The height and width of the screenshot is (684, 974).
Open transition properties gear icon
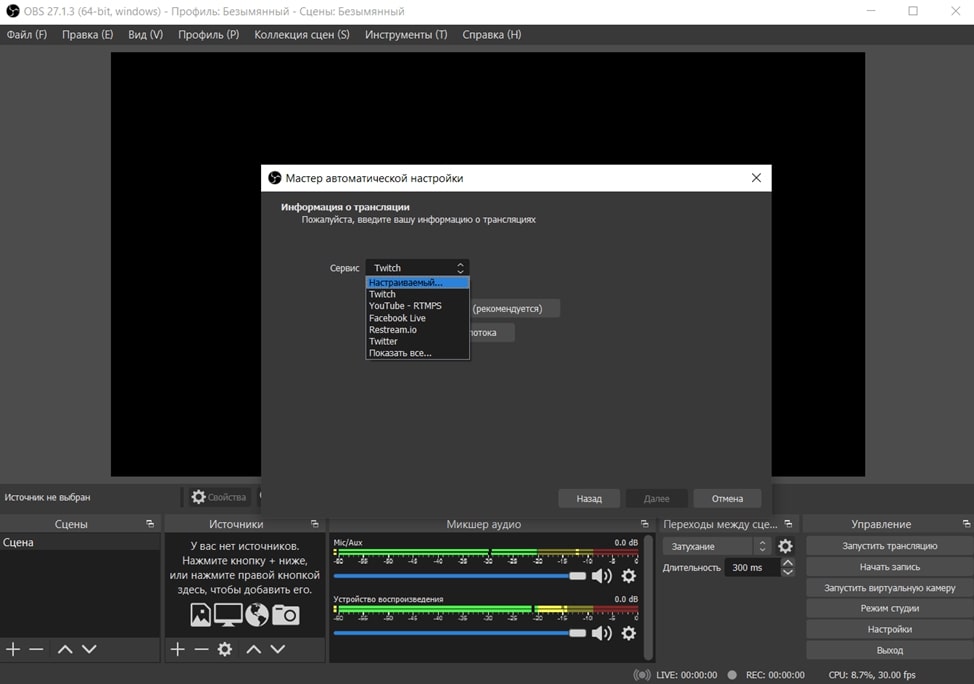click(x=785, y=546)
